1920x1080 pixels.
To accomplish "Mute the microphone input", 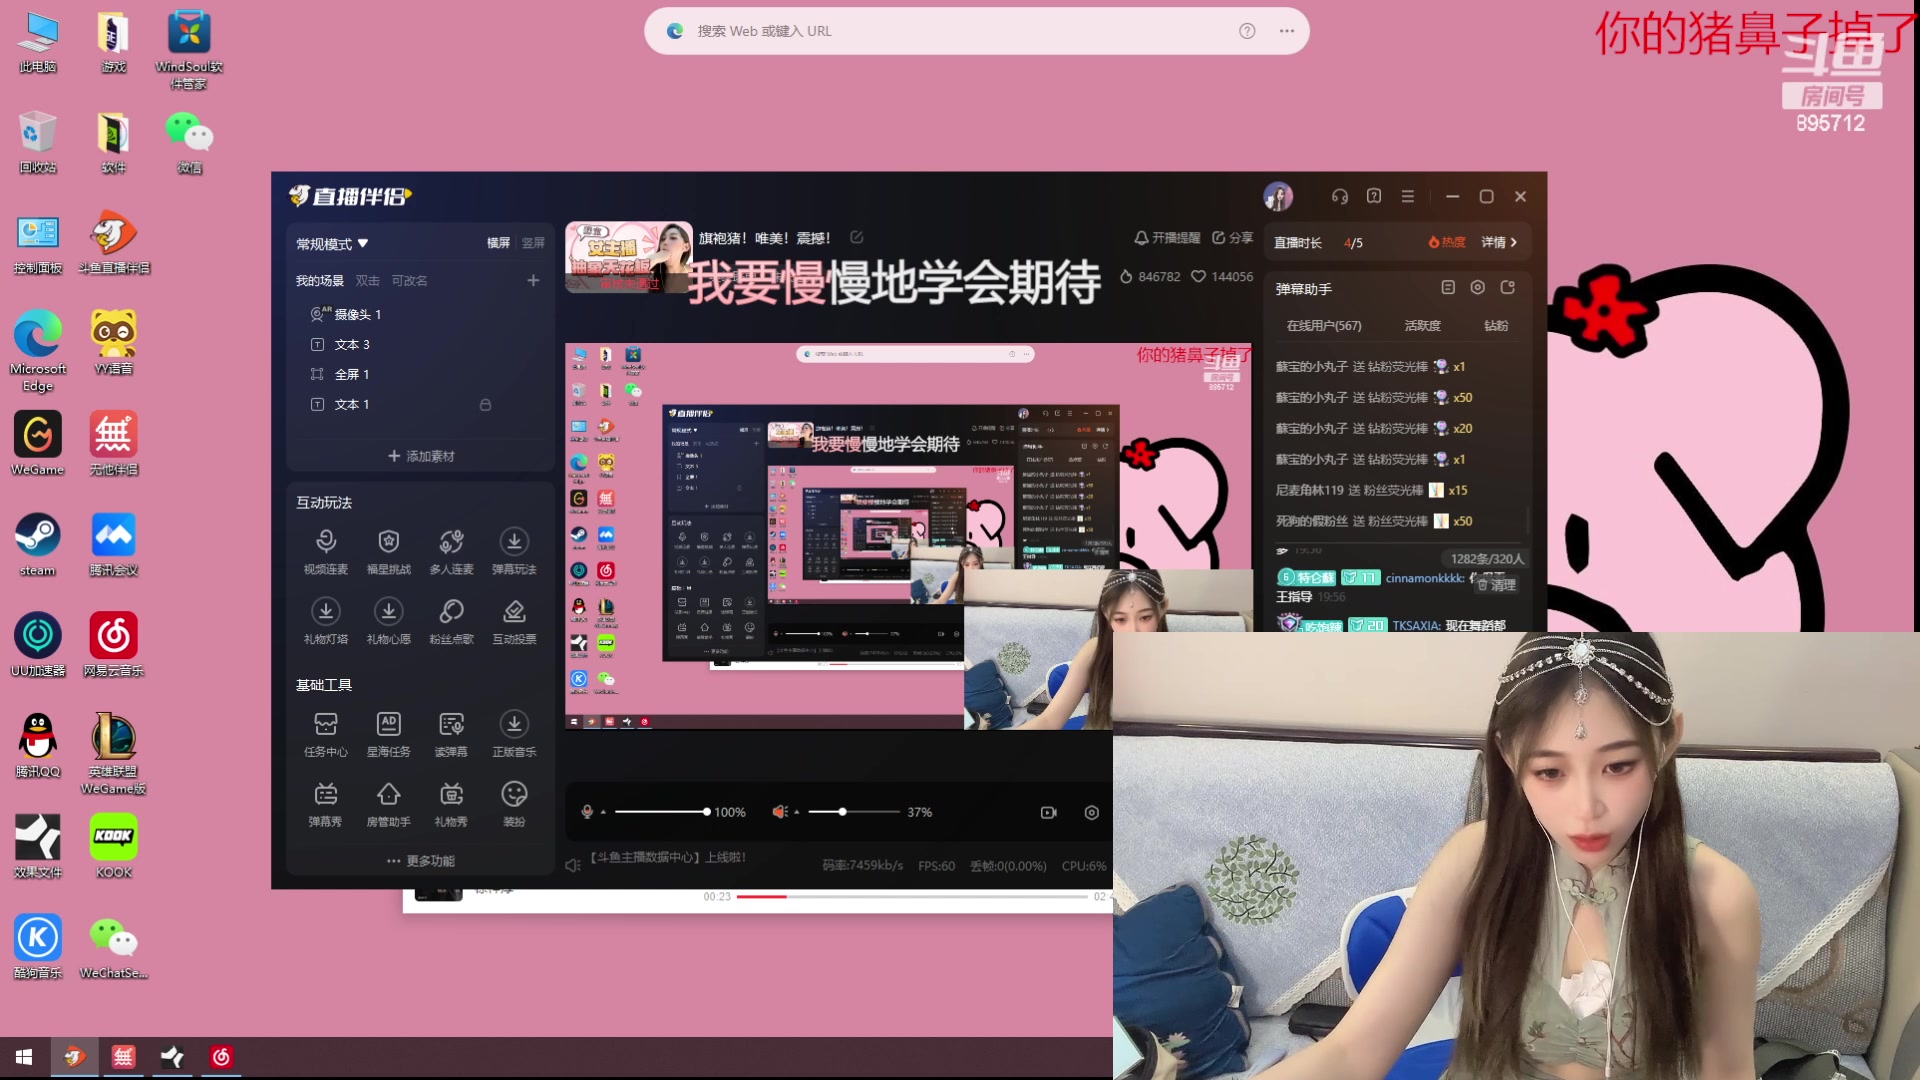I will tap(590, 811).
